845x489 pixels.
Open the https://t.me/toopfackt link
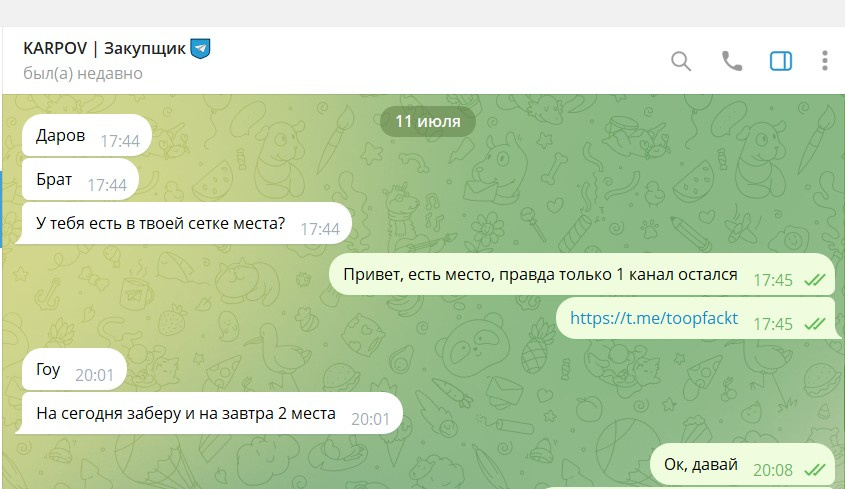click(654, 318)
